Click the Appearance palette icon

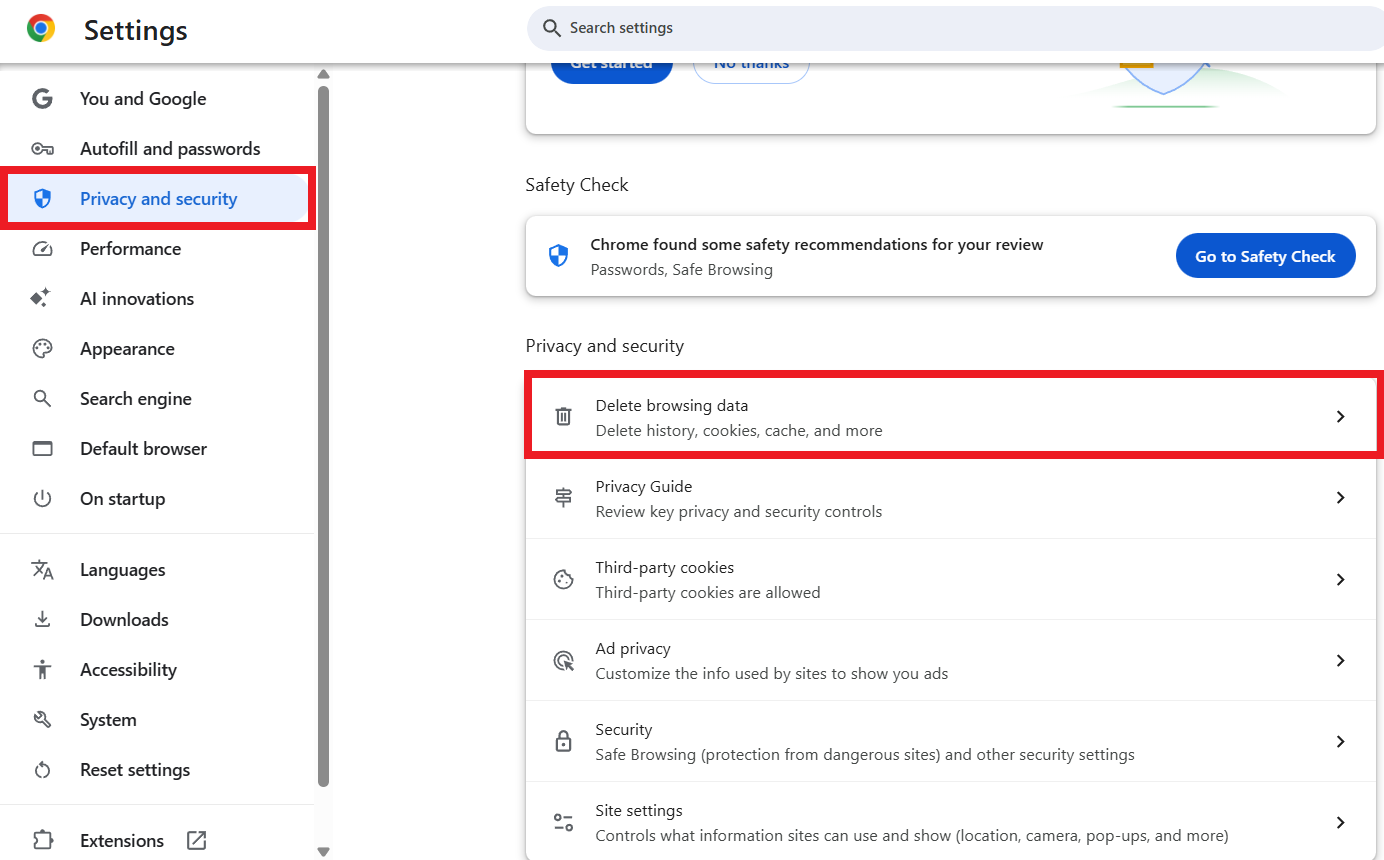pyautogui.click(x=43, y=348)
